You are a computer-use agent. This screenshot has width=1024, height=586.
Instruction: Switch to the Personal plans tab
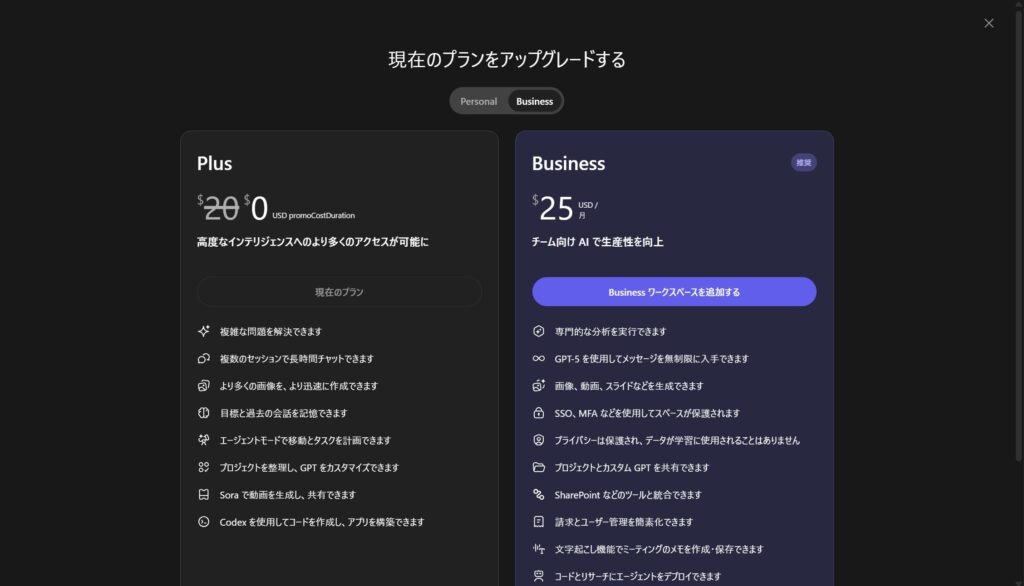[478, 101]
